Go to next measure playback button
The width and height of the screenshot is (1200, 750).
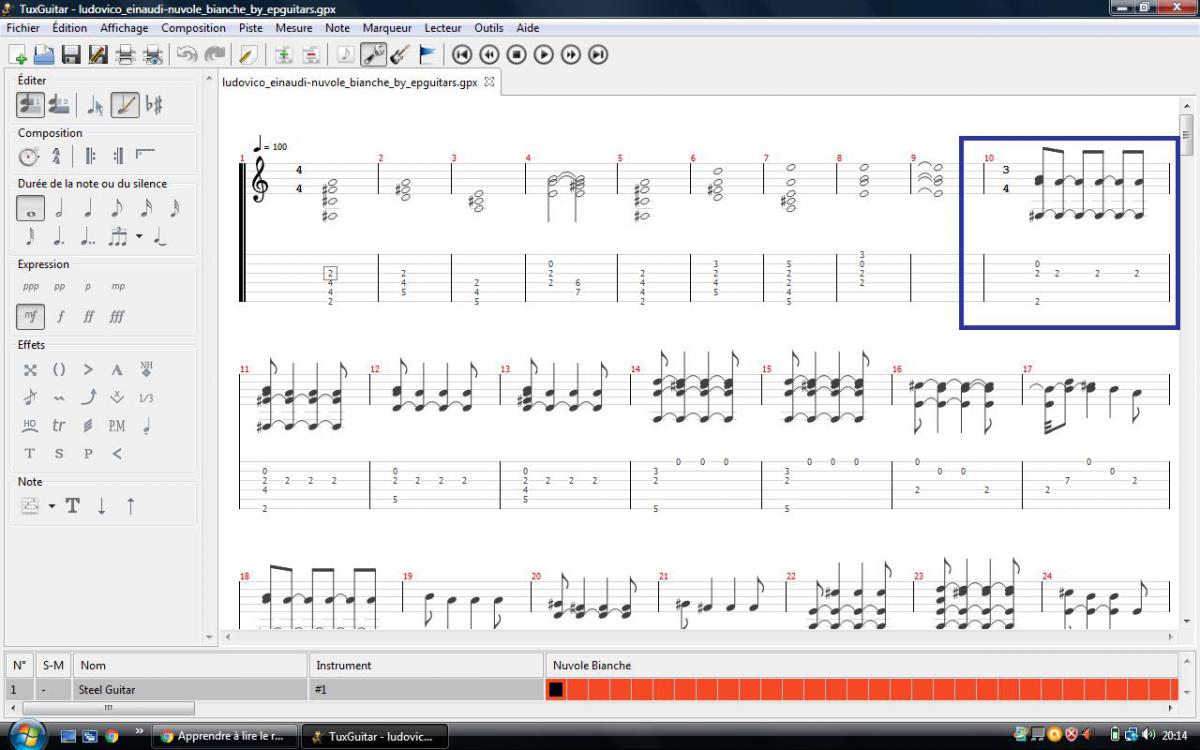click(571, 55)
